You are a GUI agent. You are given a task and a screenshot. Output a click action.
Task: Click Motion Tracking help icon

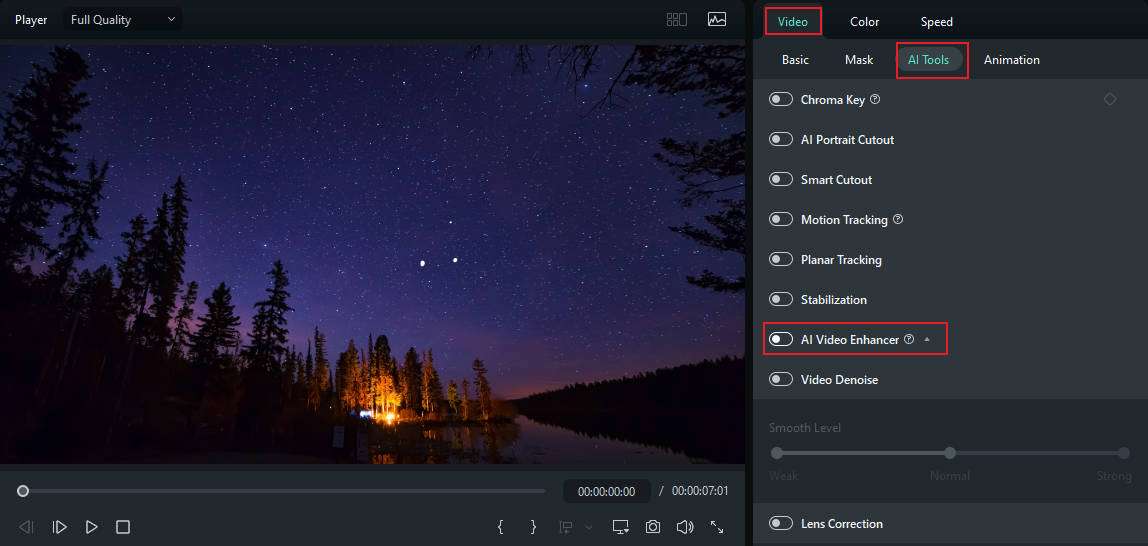pyautogui.click(x=898, y=220)
